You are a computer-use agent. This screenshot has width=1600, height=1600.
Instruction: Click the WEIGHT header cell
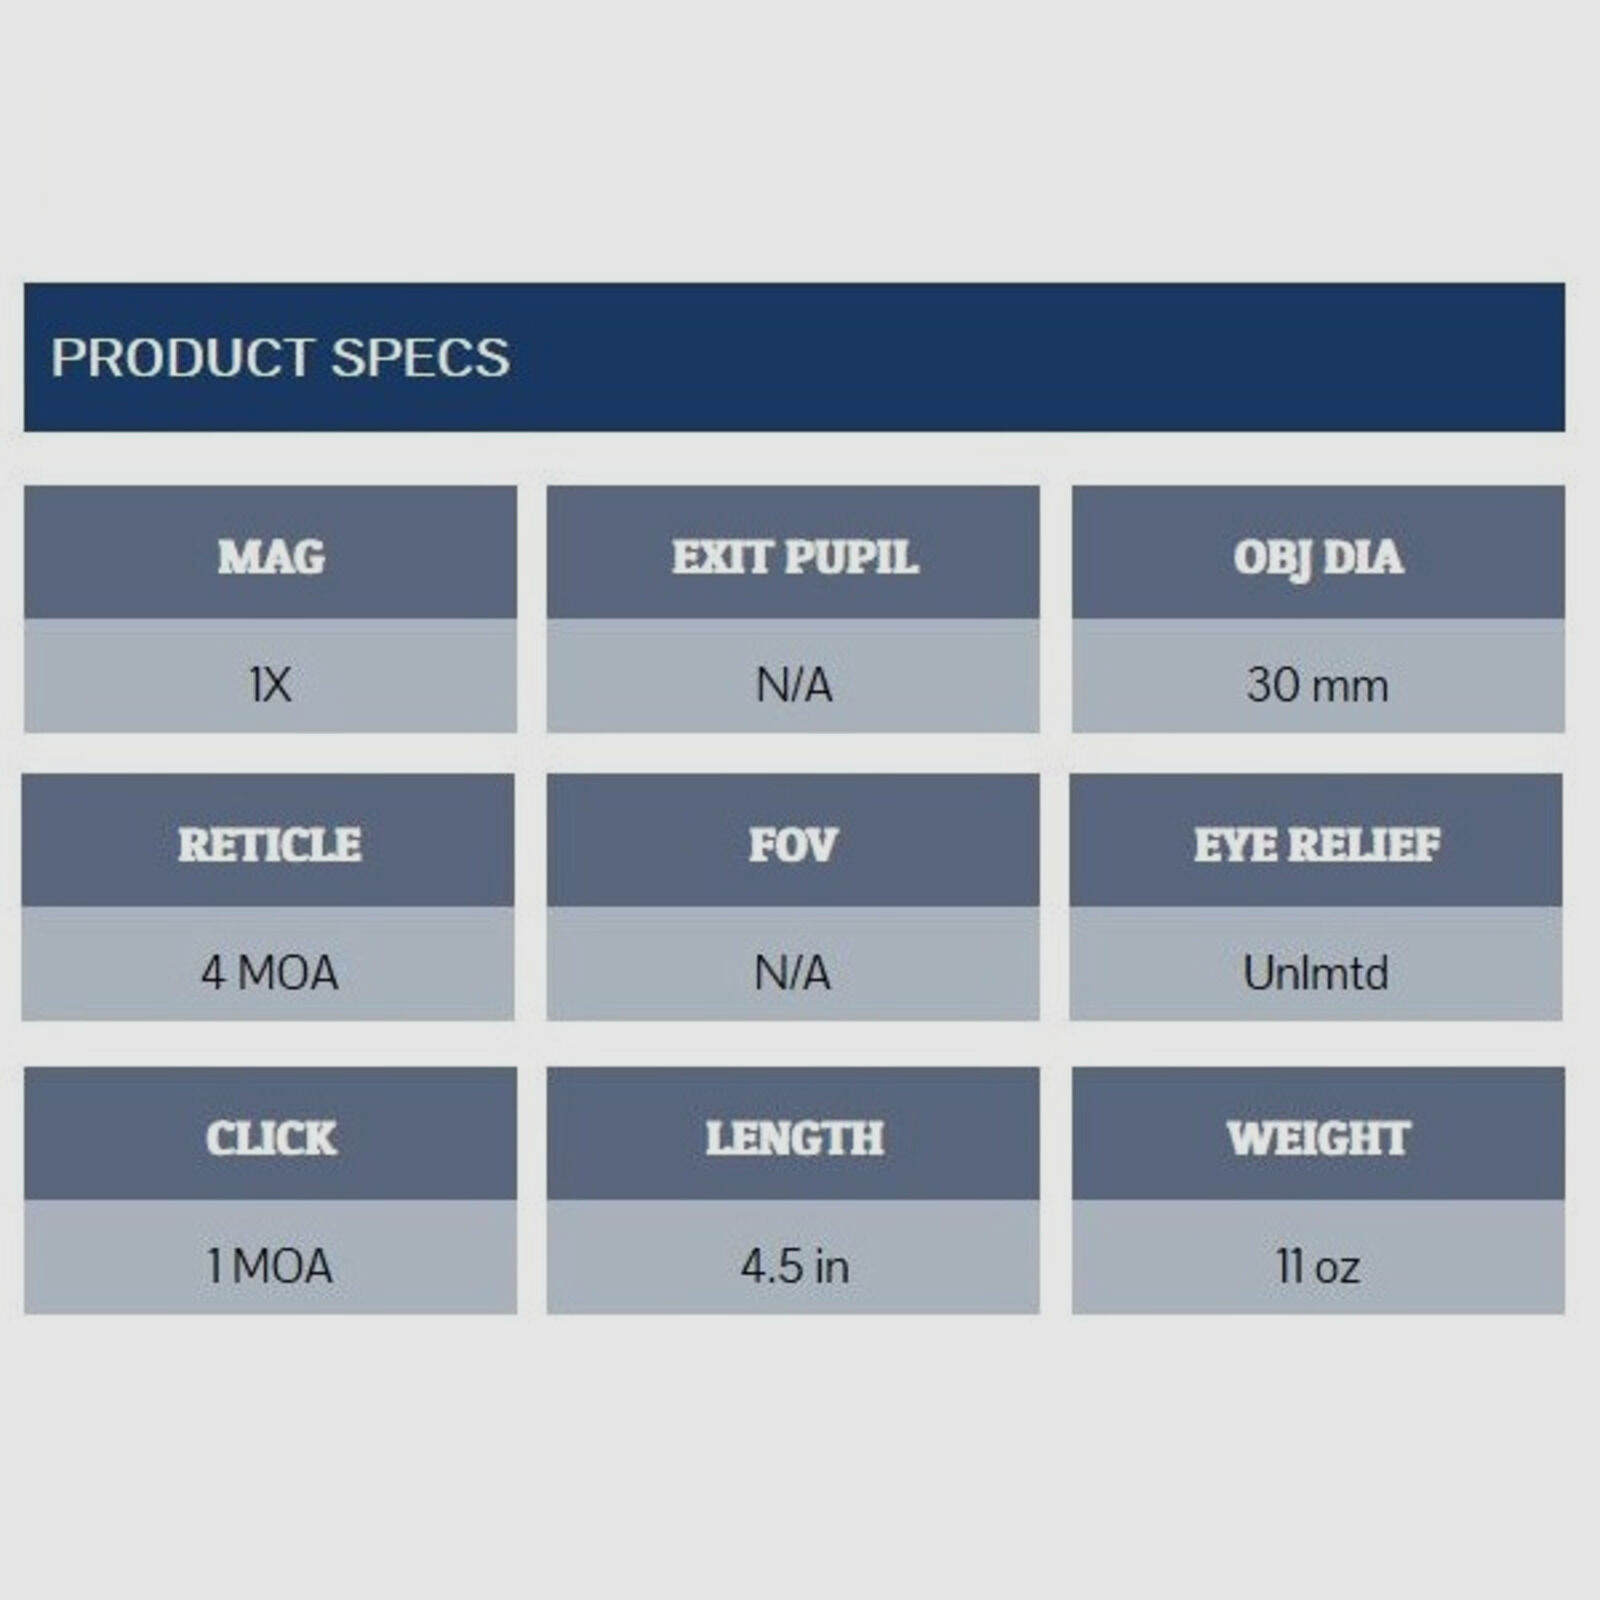tap(1318, 1137)
